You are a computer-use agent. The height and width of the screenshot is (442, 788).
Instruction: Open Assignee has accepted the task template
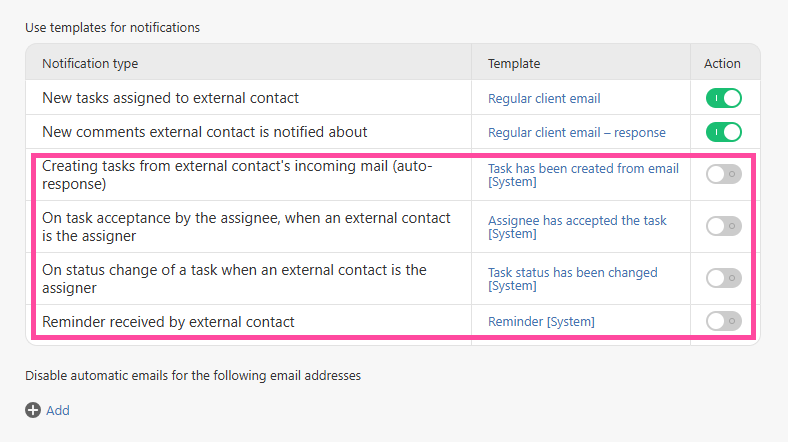pos(577,221)
